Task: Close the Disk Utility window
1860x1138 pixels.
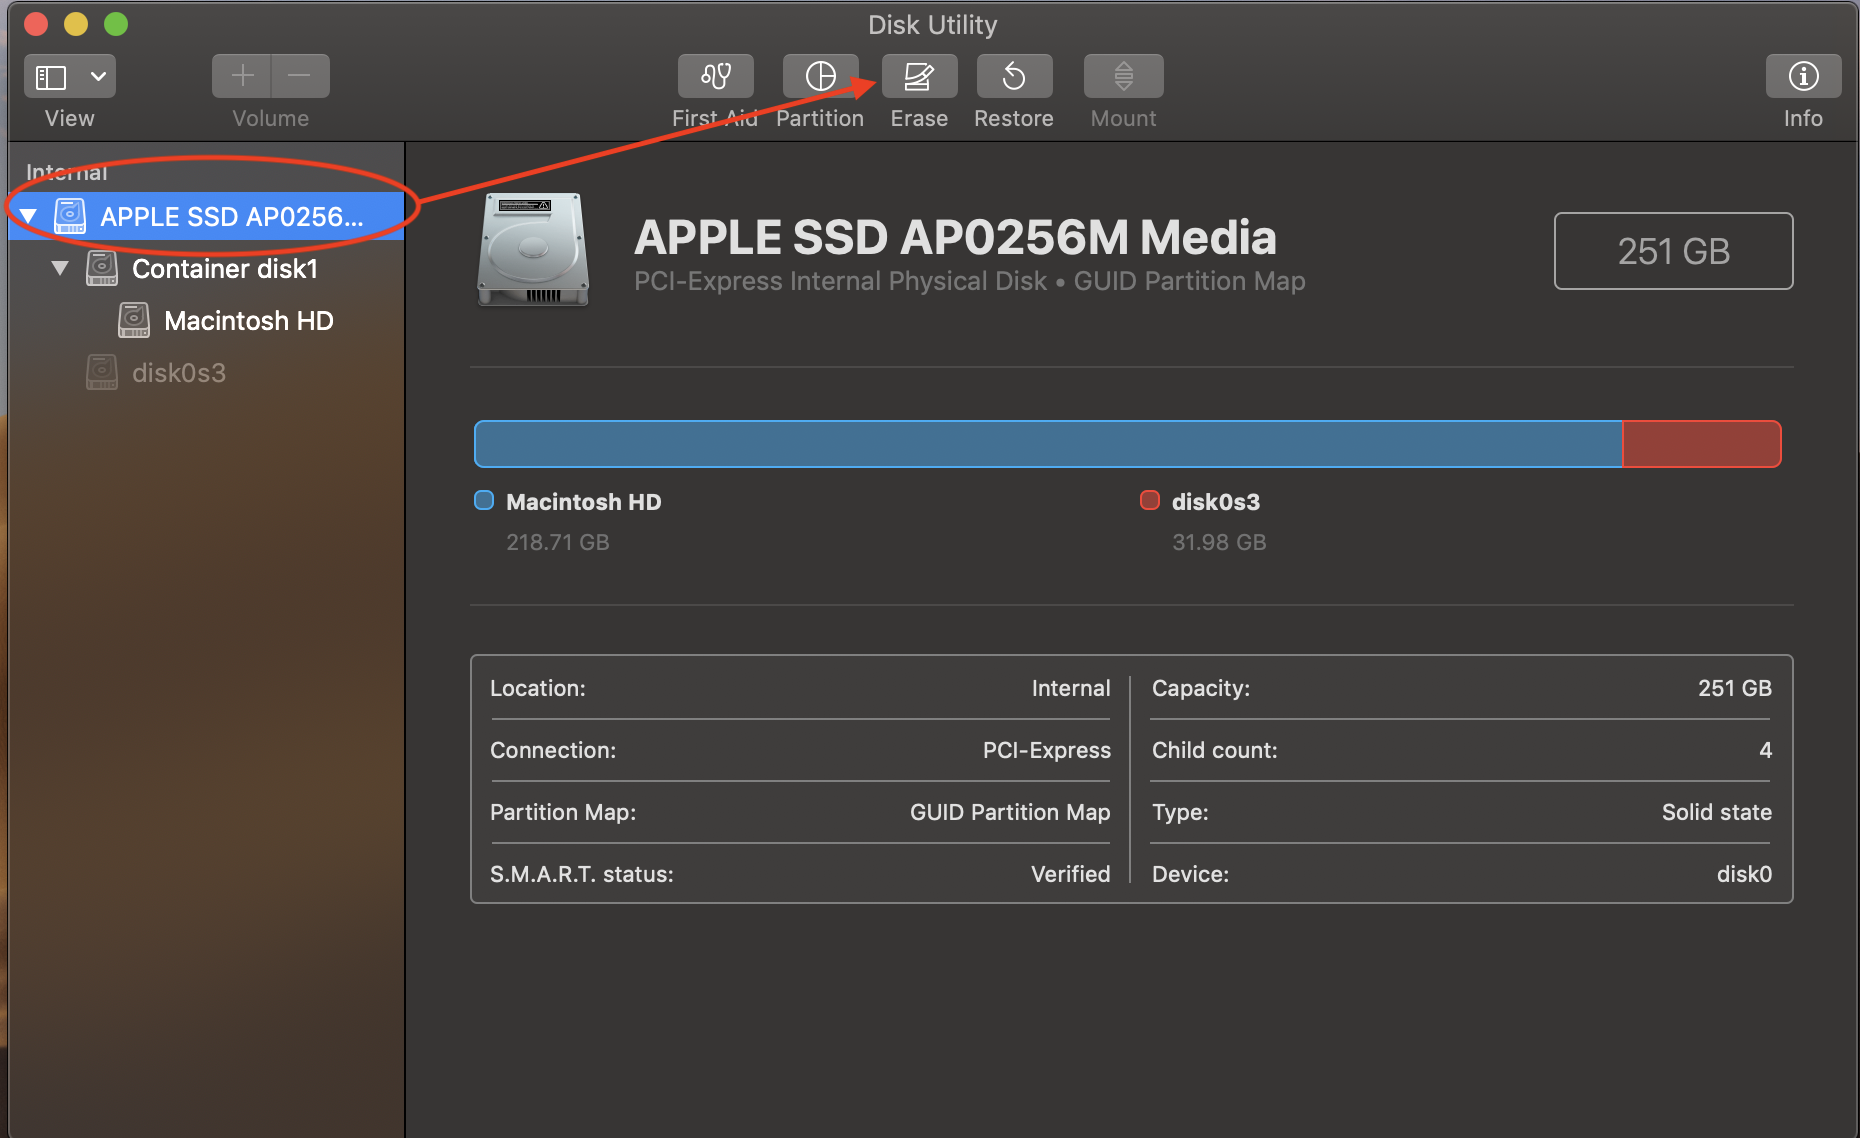Action: pos(36,24)
